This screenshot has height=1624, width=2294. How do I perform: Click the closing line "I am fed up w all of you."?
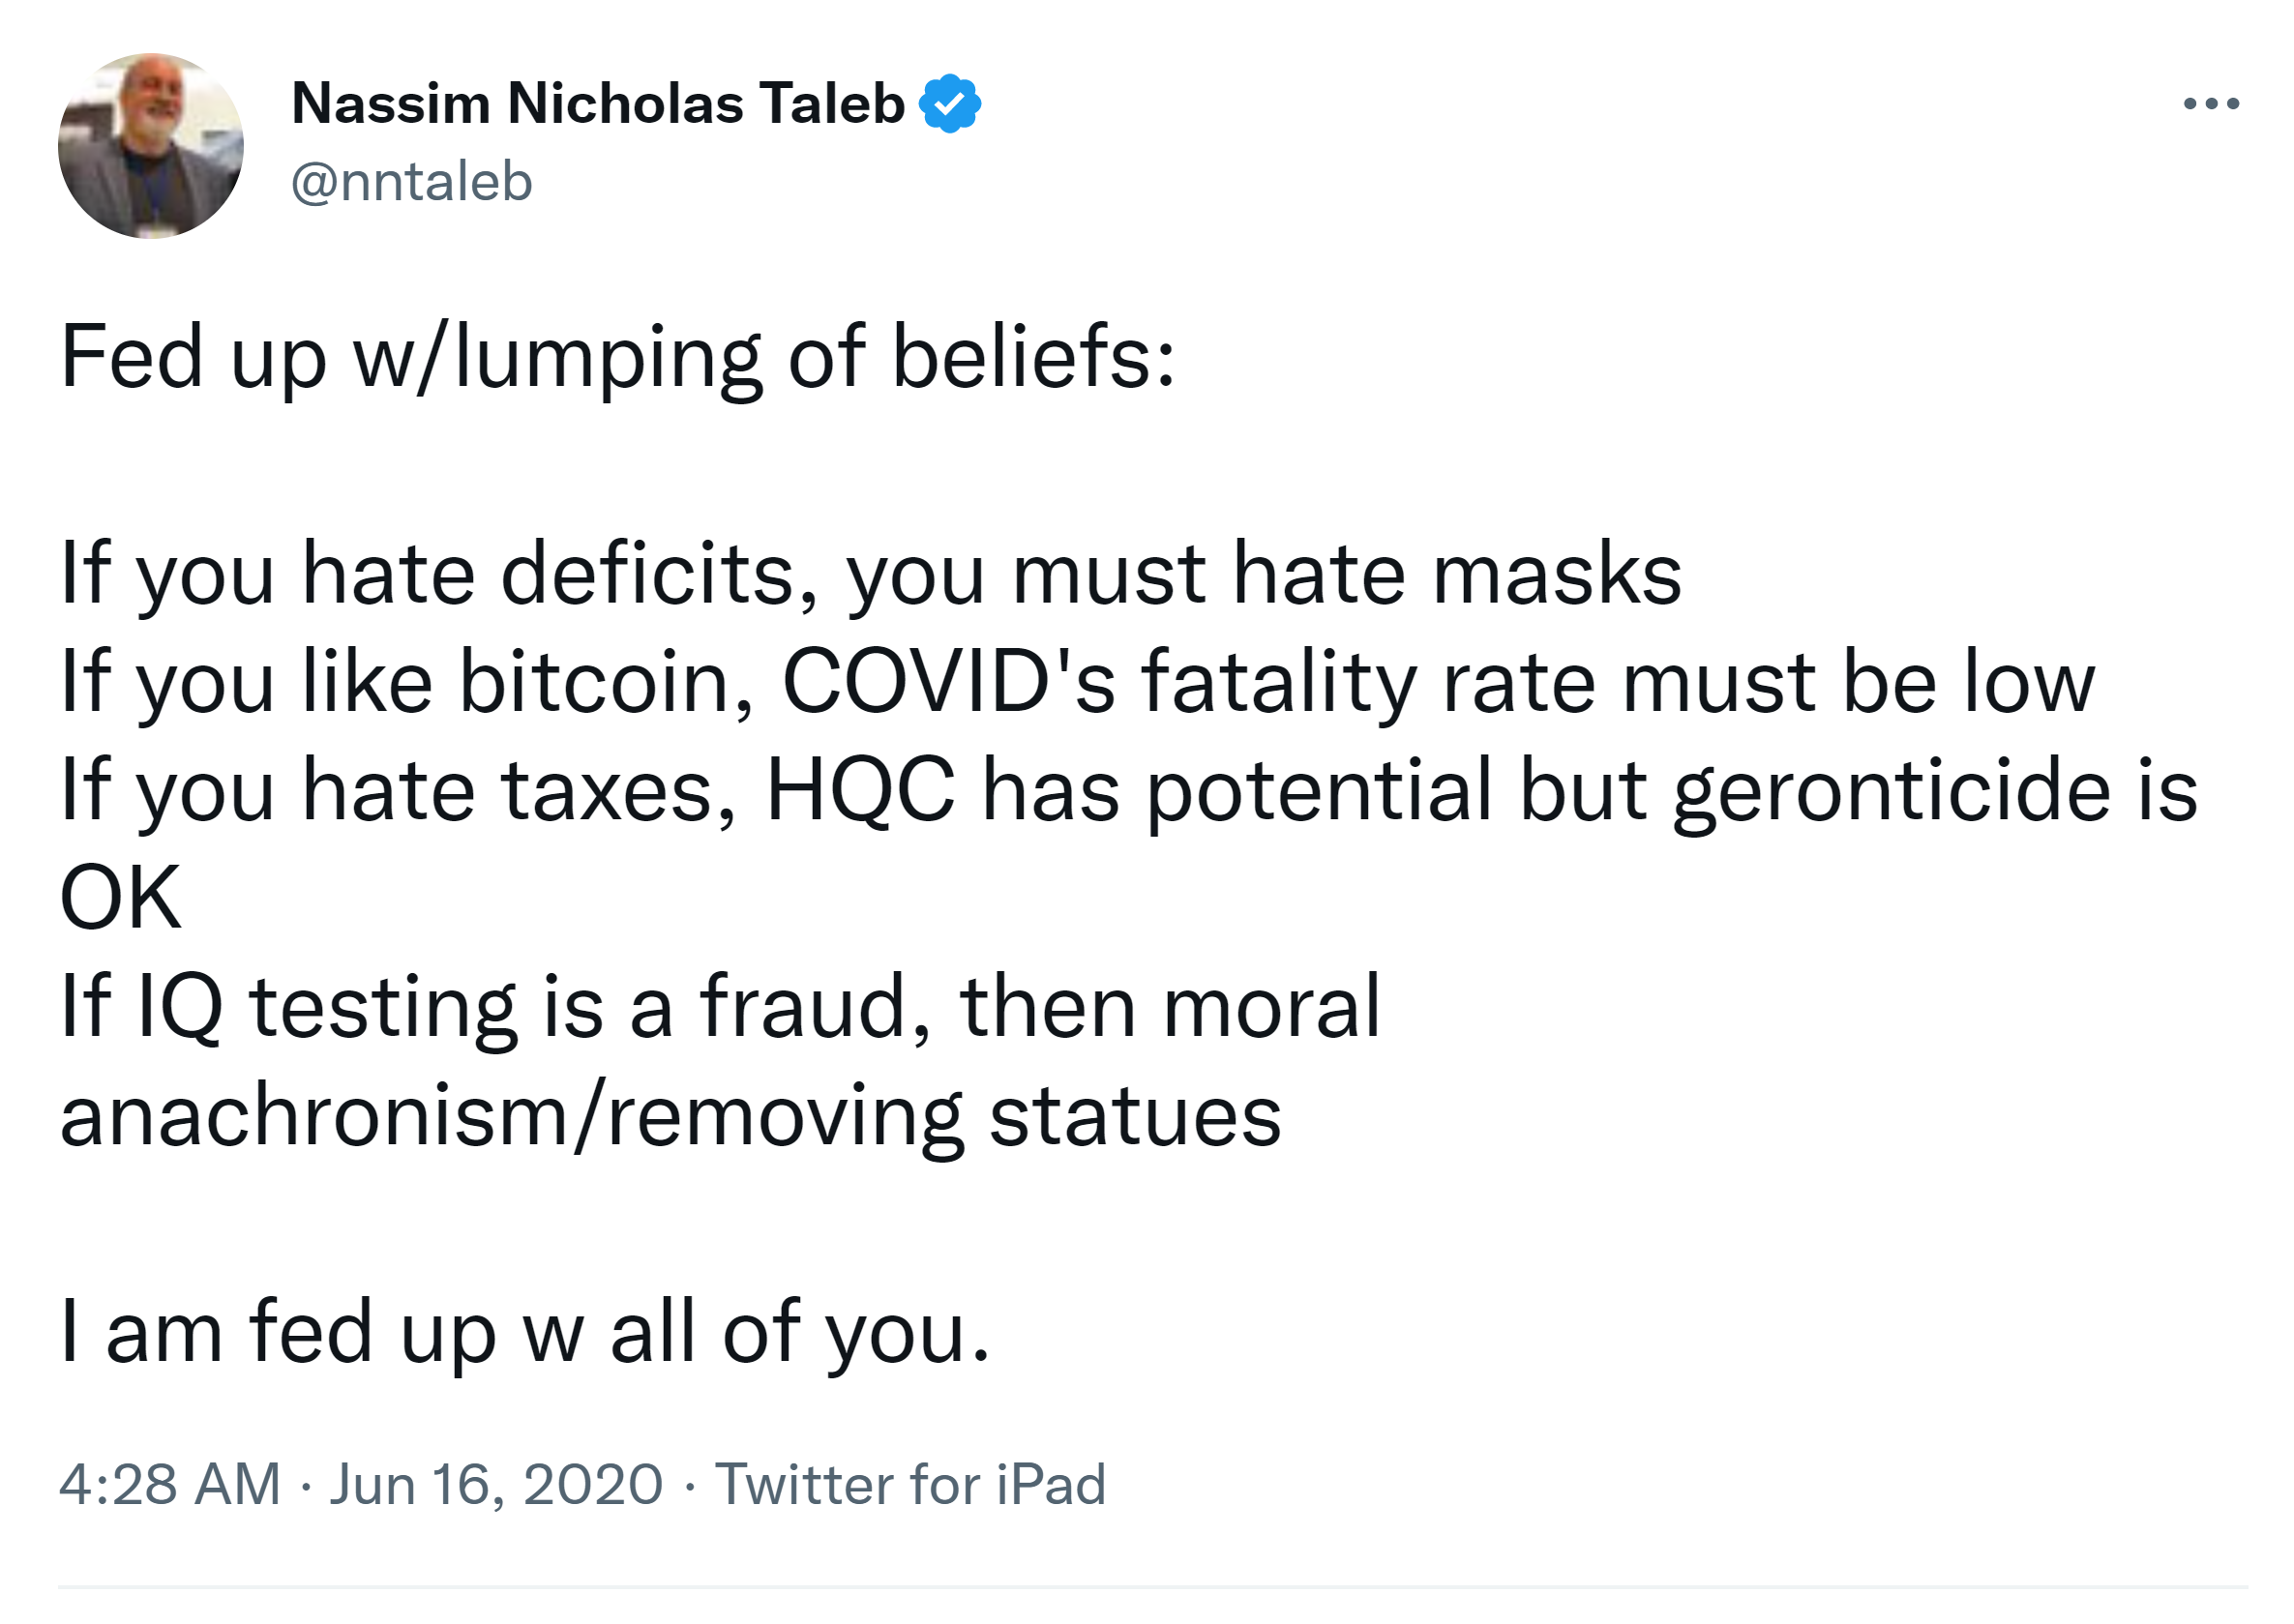pyautogui.click(x=525, y=1331)
